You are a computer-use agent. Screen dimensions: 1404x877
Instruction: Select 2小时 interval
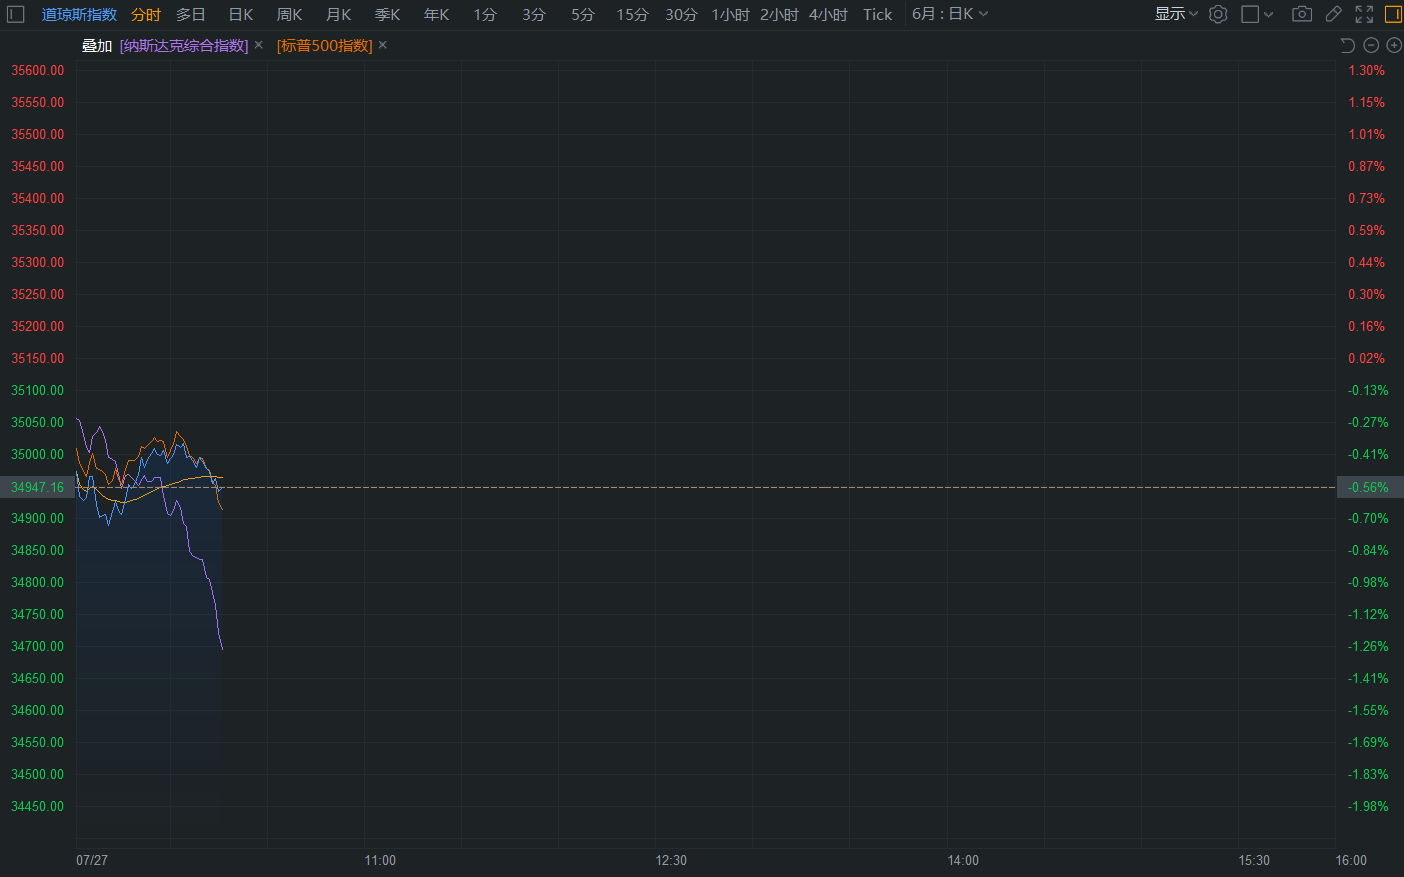point(779,15)
